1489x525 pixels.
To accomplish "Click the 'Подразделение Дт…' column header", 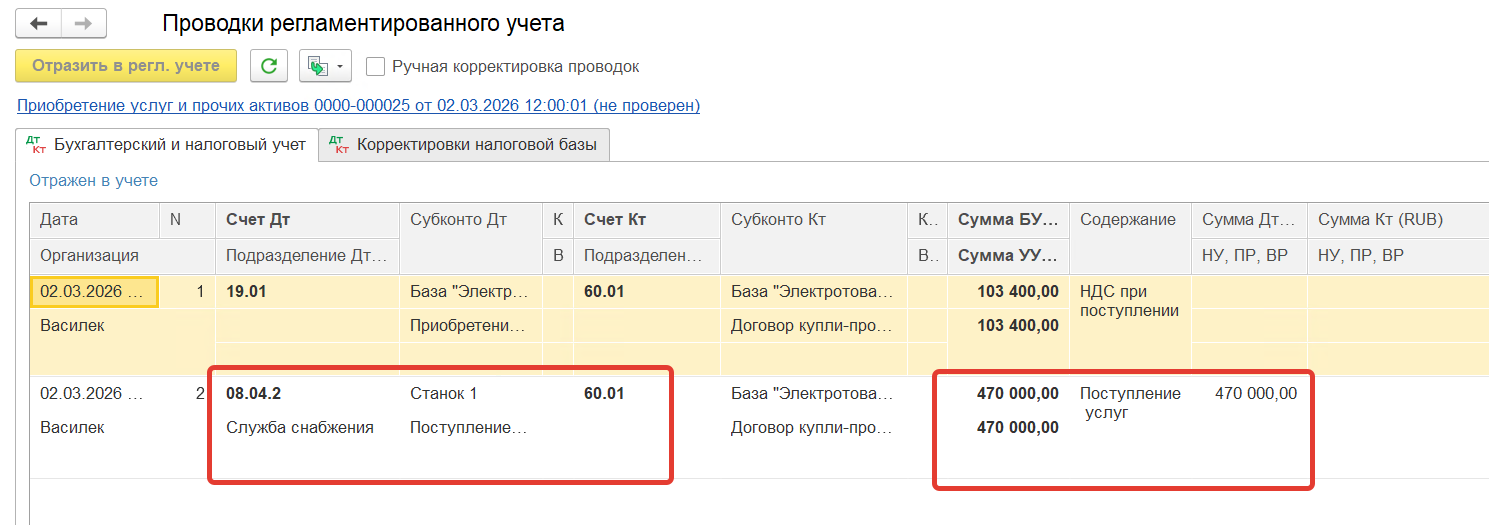I will (x=307, y=256).
